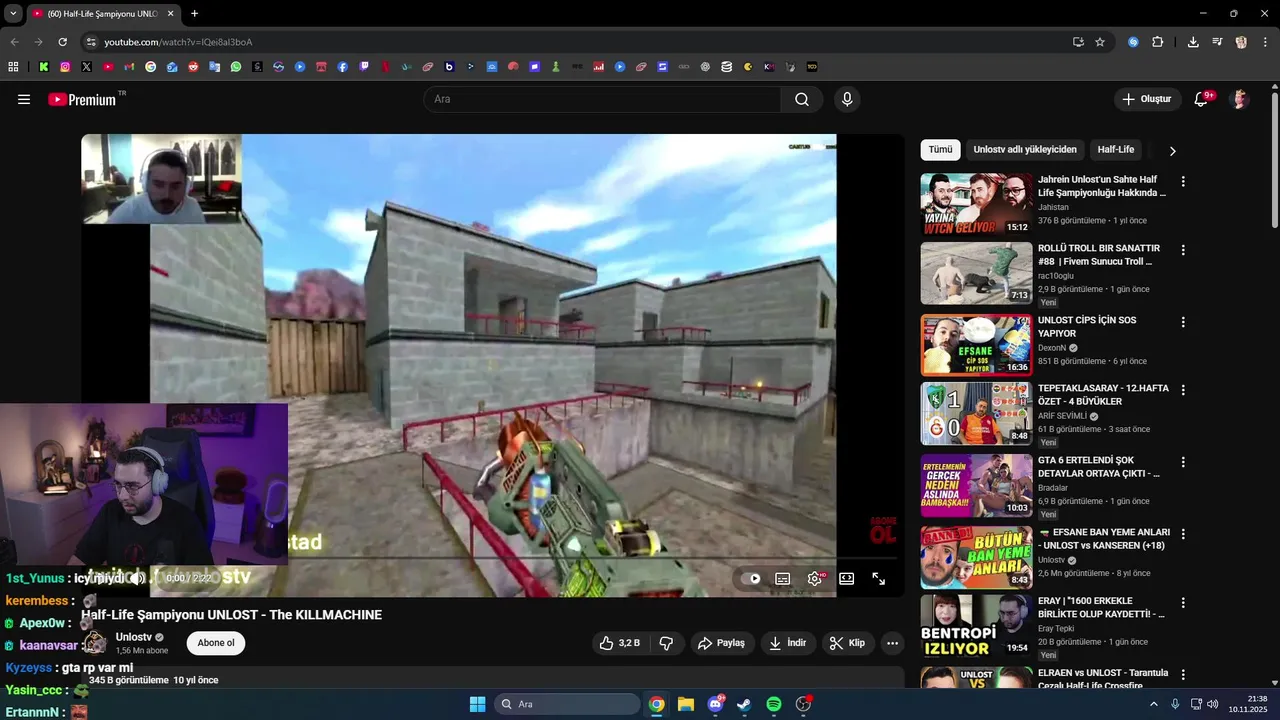Click the Oluştur create button
The width and height of the screenshot is (1280, 720).
coord(1147,99)
